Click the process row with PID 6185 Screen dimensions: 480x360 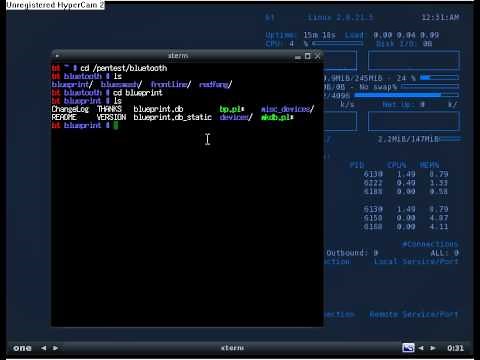[406, 191]
